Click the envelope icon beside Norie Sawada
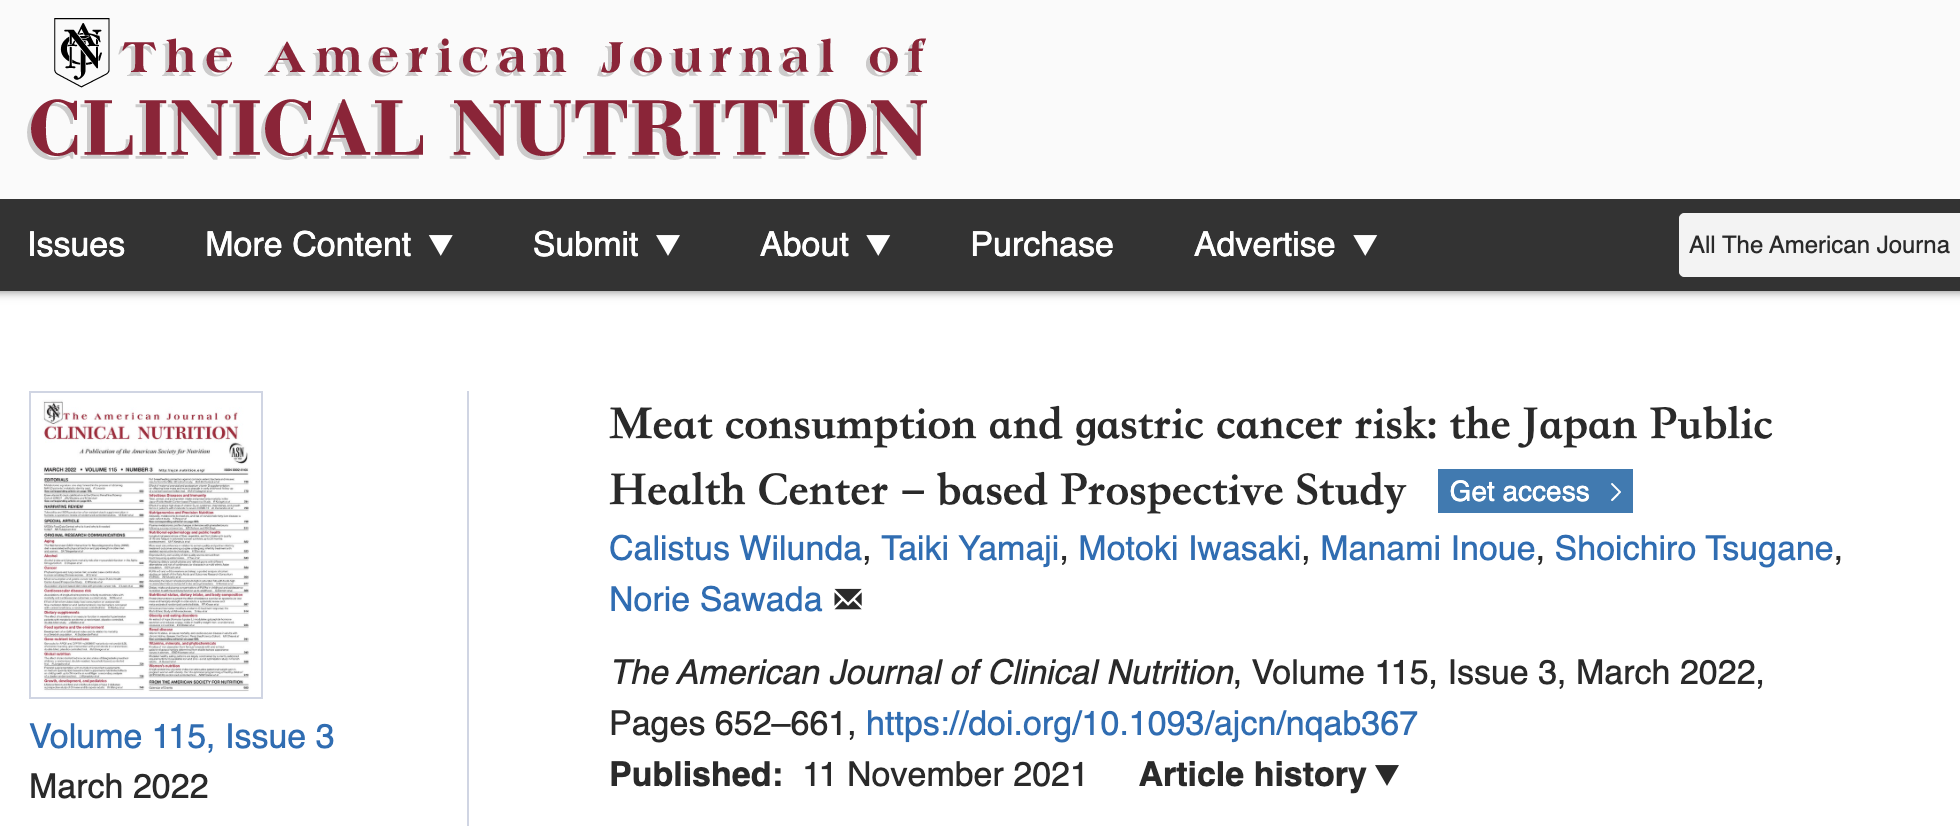Screen dimensions: 1960x826 [848, 600]
